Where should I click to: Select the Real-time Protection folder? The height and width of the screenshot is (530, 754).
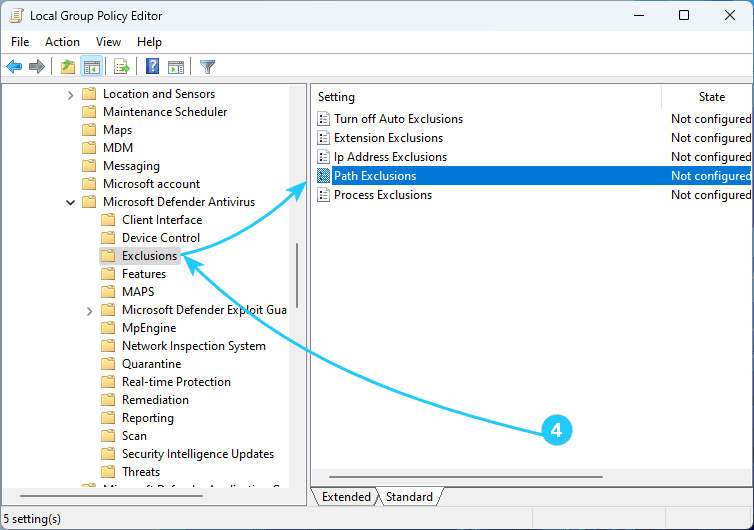pos(176,382)
